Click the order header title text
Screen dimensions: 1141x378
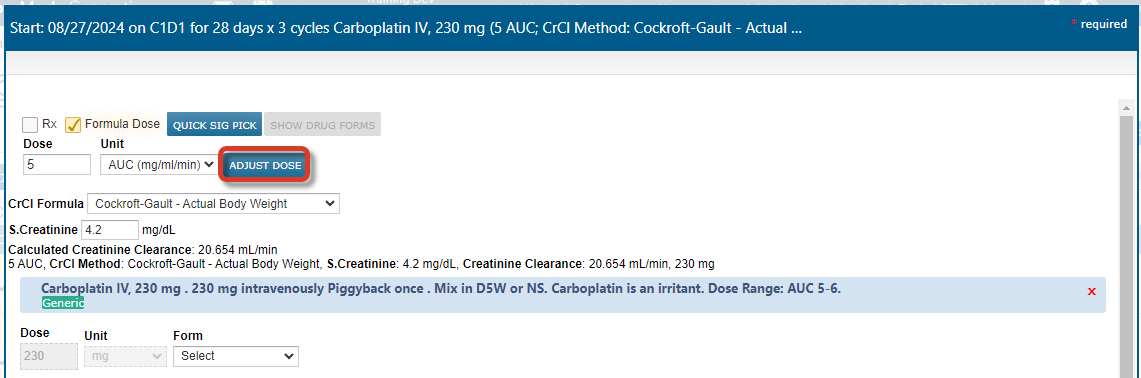406,28
